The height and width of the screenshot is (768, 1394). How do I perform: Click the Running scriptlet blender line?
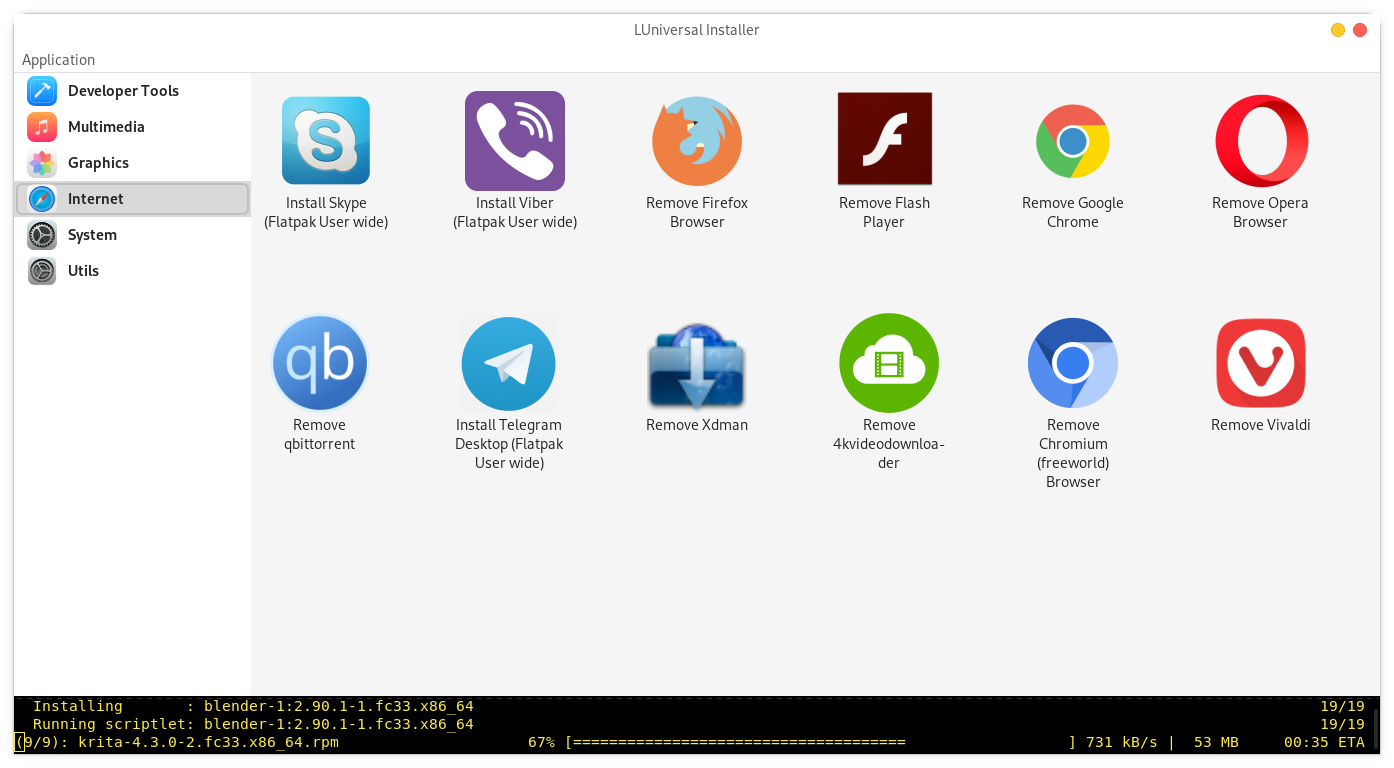[253, 724]
